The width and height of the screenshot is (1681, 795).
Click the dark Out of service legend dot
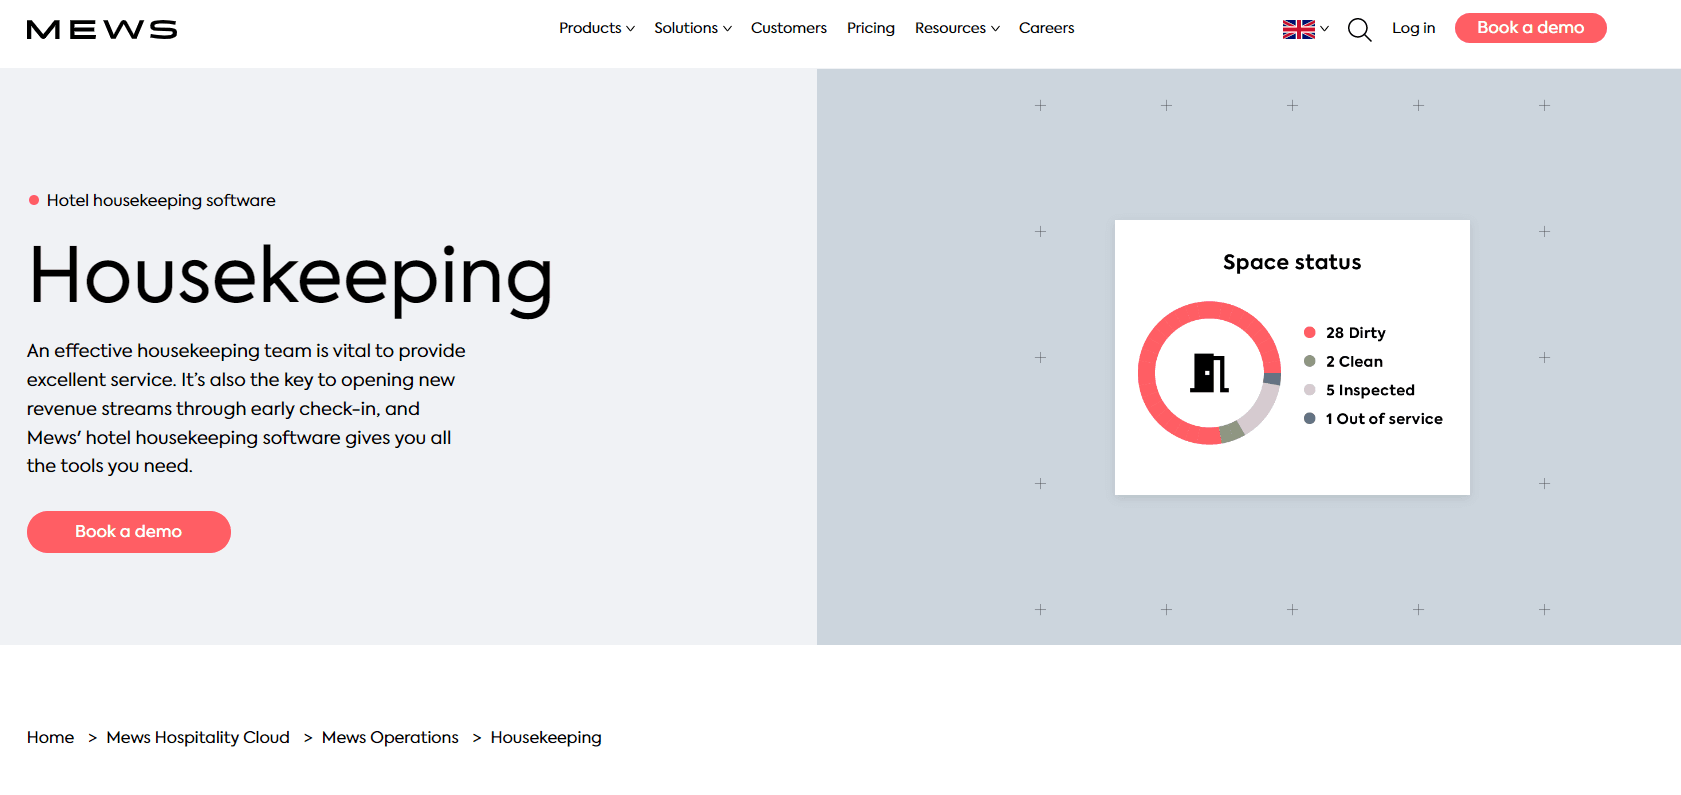(1309, 418)
